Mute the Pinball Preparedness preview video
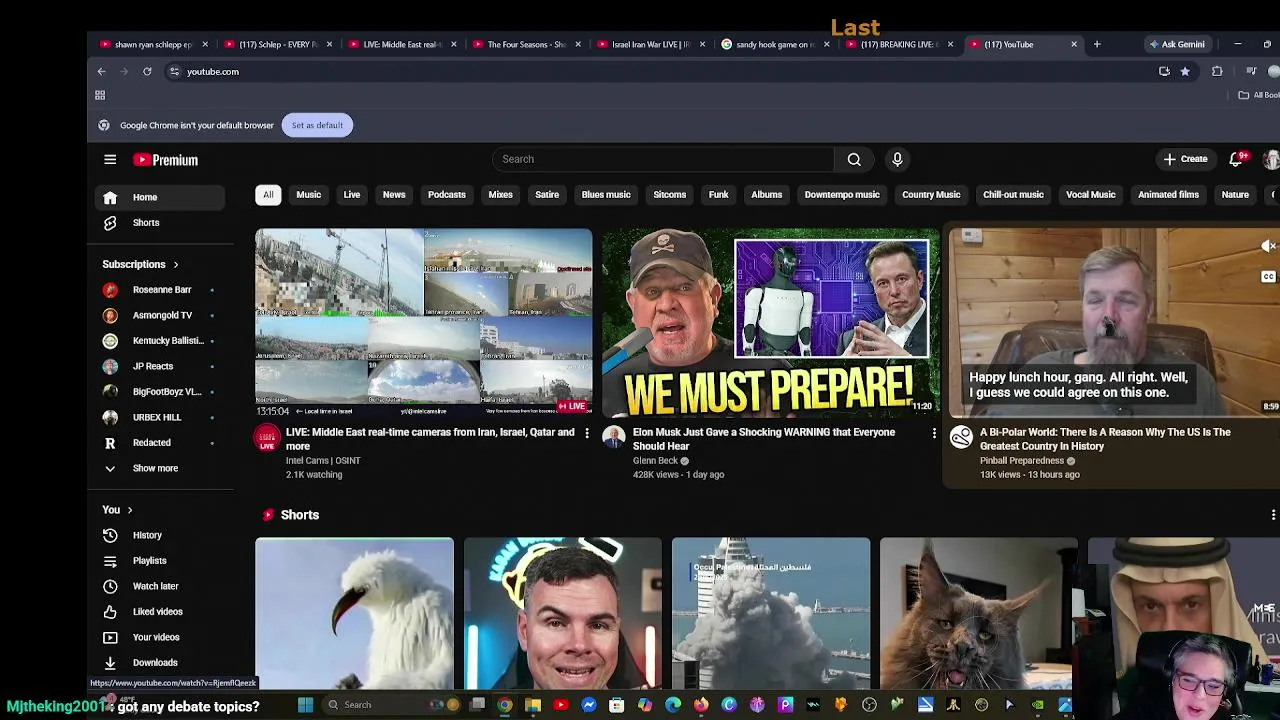The image size is (1280, 720). [1268, 246]
